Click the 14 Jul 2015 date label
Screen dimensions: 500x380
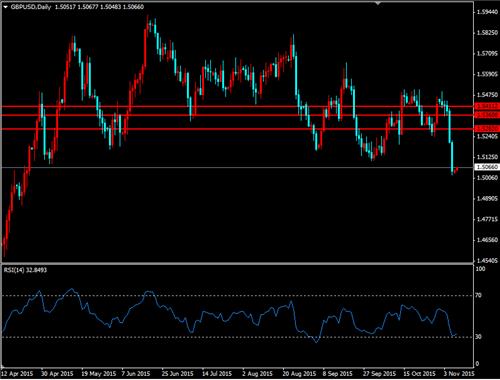[217, 373]
